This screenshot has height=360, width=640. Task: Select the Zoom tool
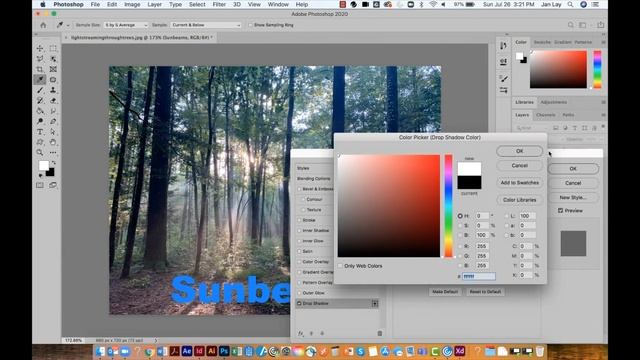pyautogui.click(x=40, y=153)
